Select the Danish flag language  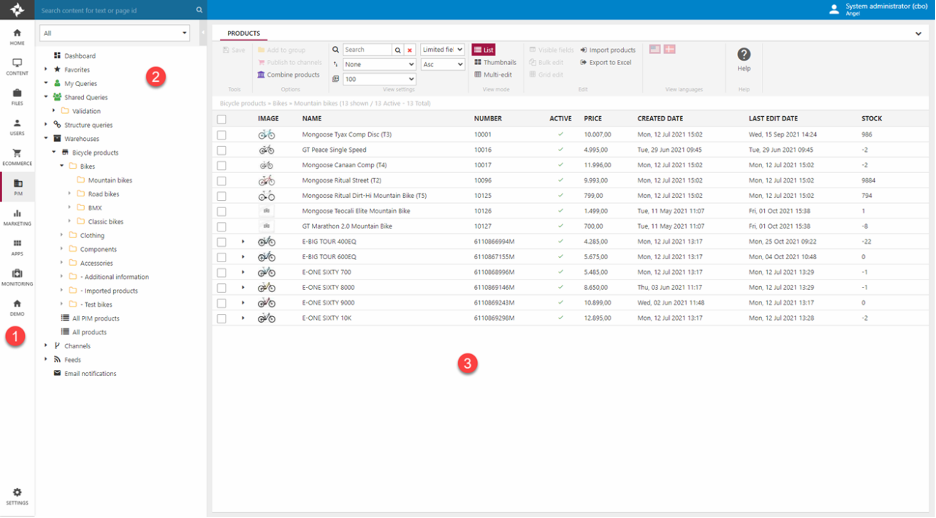click(670, 49)
